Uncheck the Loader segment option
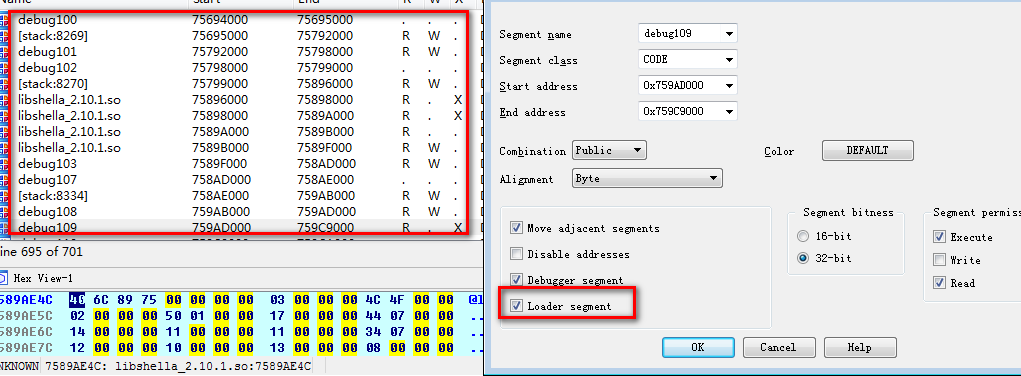The height and width of the screenshot is (376, 1021). coord(517,306)
